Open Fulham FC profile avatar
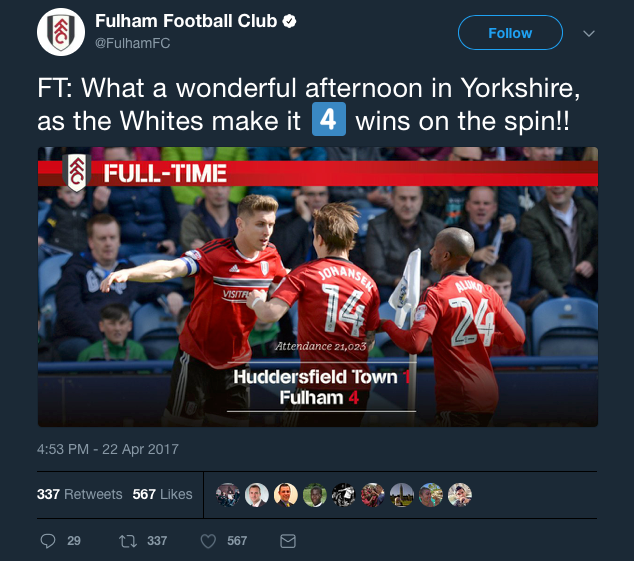This screenshot has height=561, width=634. (61, 32)
